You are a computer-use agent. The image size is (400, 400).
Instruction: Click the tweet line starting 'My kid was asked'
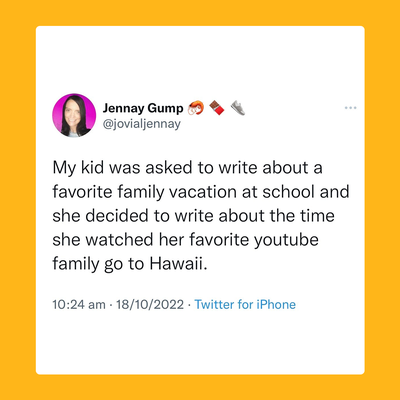187,167
